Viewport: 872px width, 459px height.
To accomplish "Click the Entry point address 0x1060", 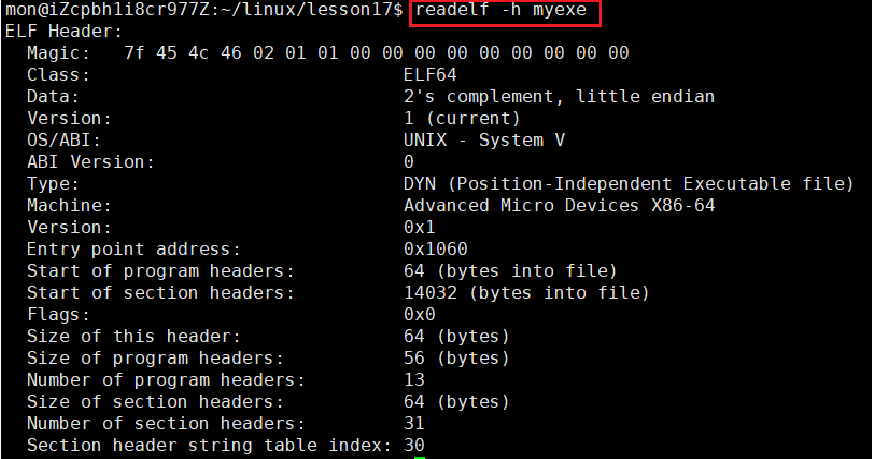I will click(x=435, y=249).
